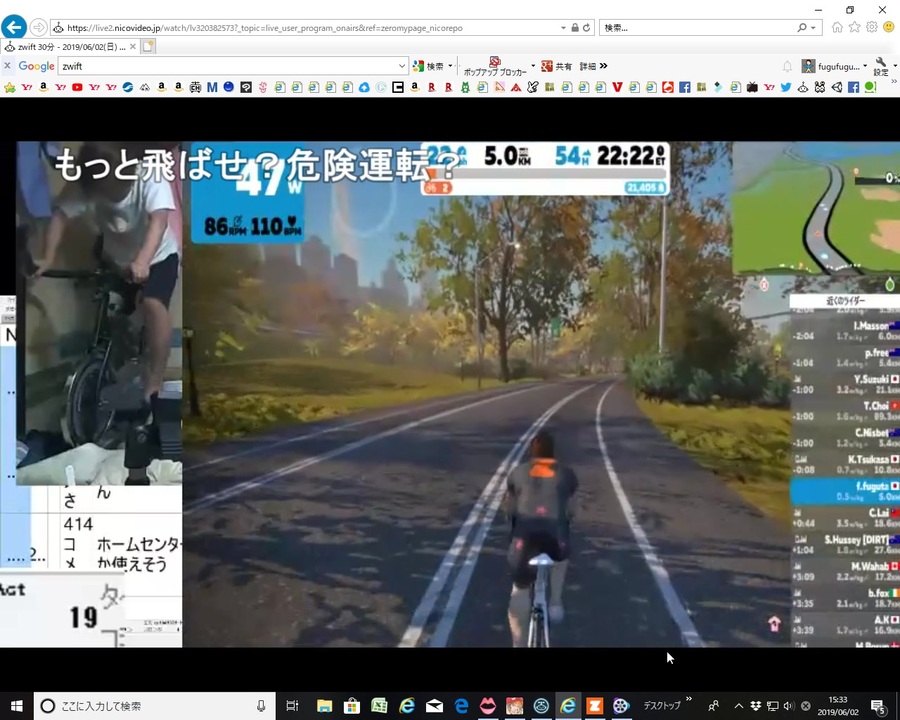Click the ポップアップ ブロッカー button
Viewport: 900px width, 720px height.
click(x=495, y=67)
